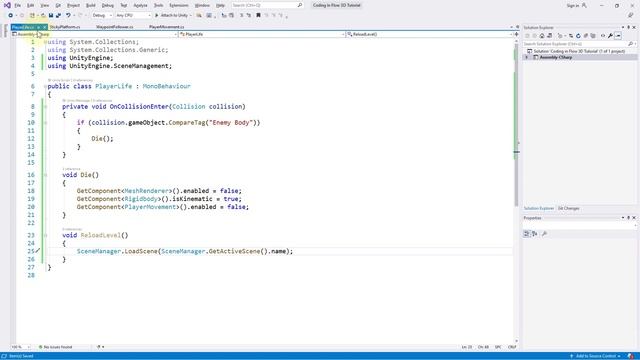Open the Any CPU platform dropdown
The image size is (640, 360).
(133, 16)
